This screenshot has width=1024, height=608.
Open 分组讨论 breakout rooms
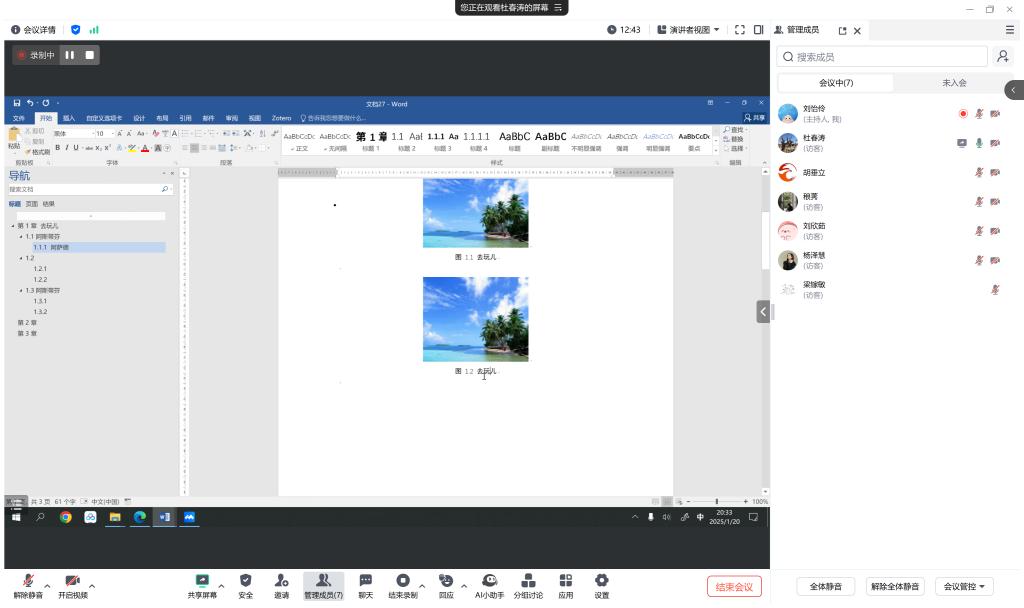click(528, 581)
